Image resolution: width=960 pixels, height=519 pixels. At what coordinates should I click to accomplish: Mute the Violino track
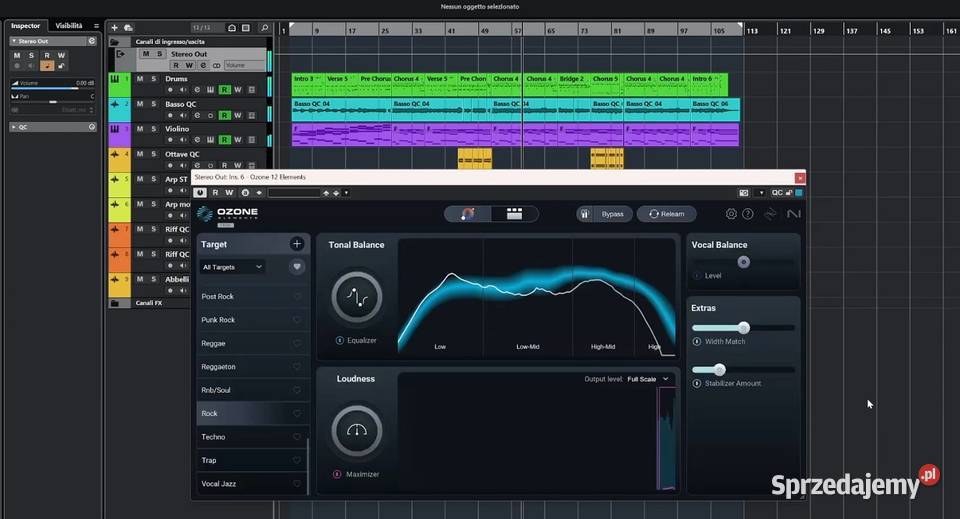point(140,129)
